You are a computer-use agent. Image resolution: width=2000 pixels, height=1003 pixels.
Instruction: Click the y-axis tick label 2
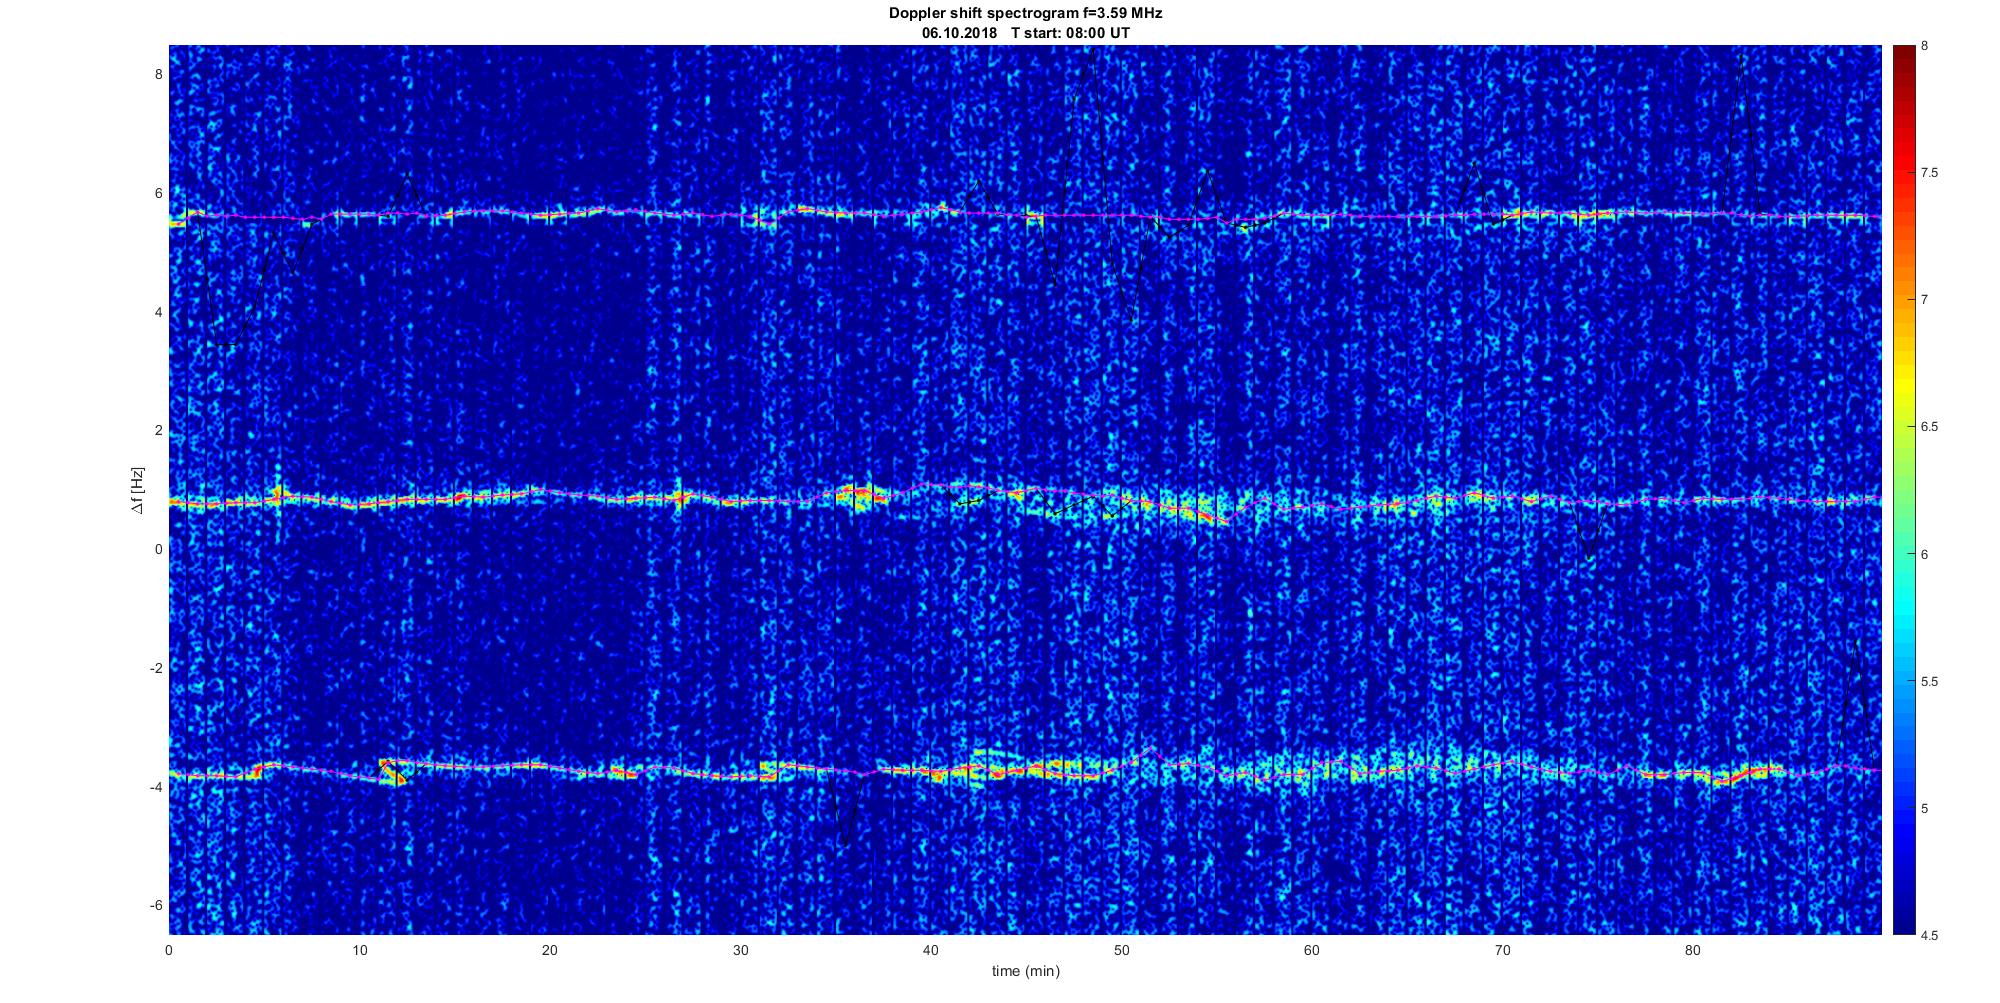click(158, 430)
